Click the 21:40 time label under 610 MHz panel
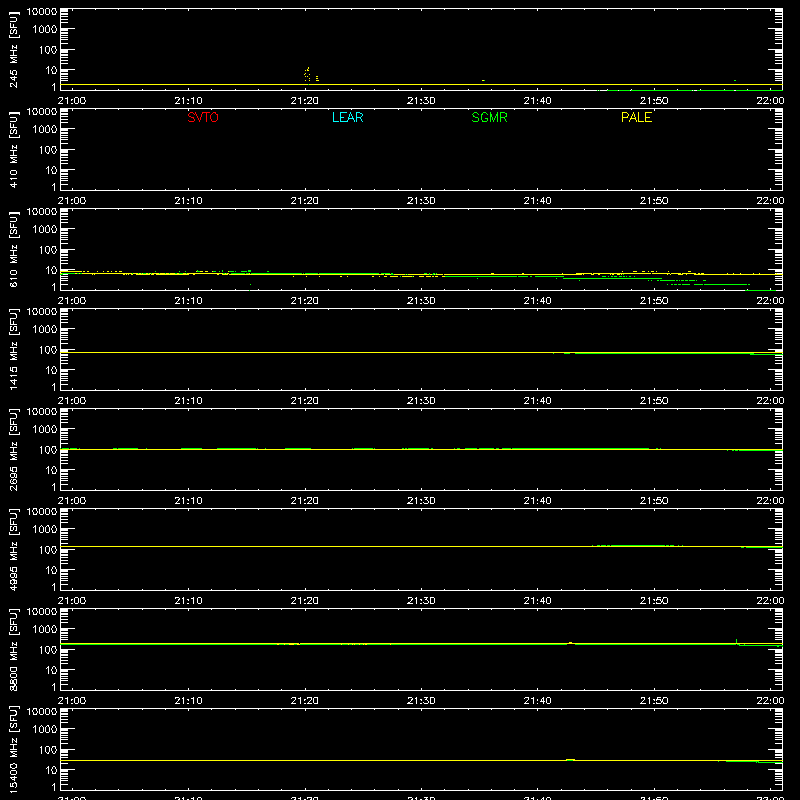This screenshot has height=800, width=800. pos(537,301)
